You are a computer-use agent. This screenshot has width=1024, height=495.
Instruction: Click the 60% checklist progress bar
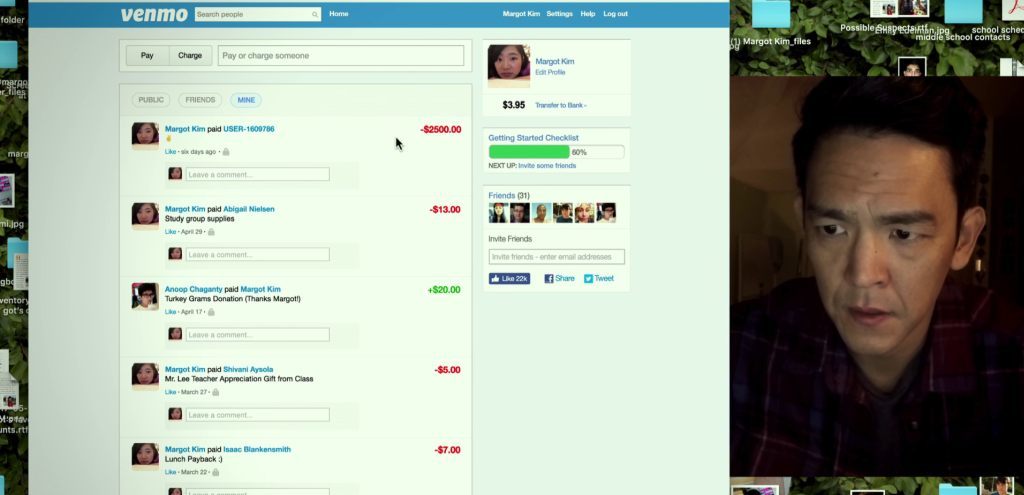click(x=556, y=152)
